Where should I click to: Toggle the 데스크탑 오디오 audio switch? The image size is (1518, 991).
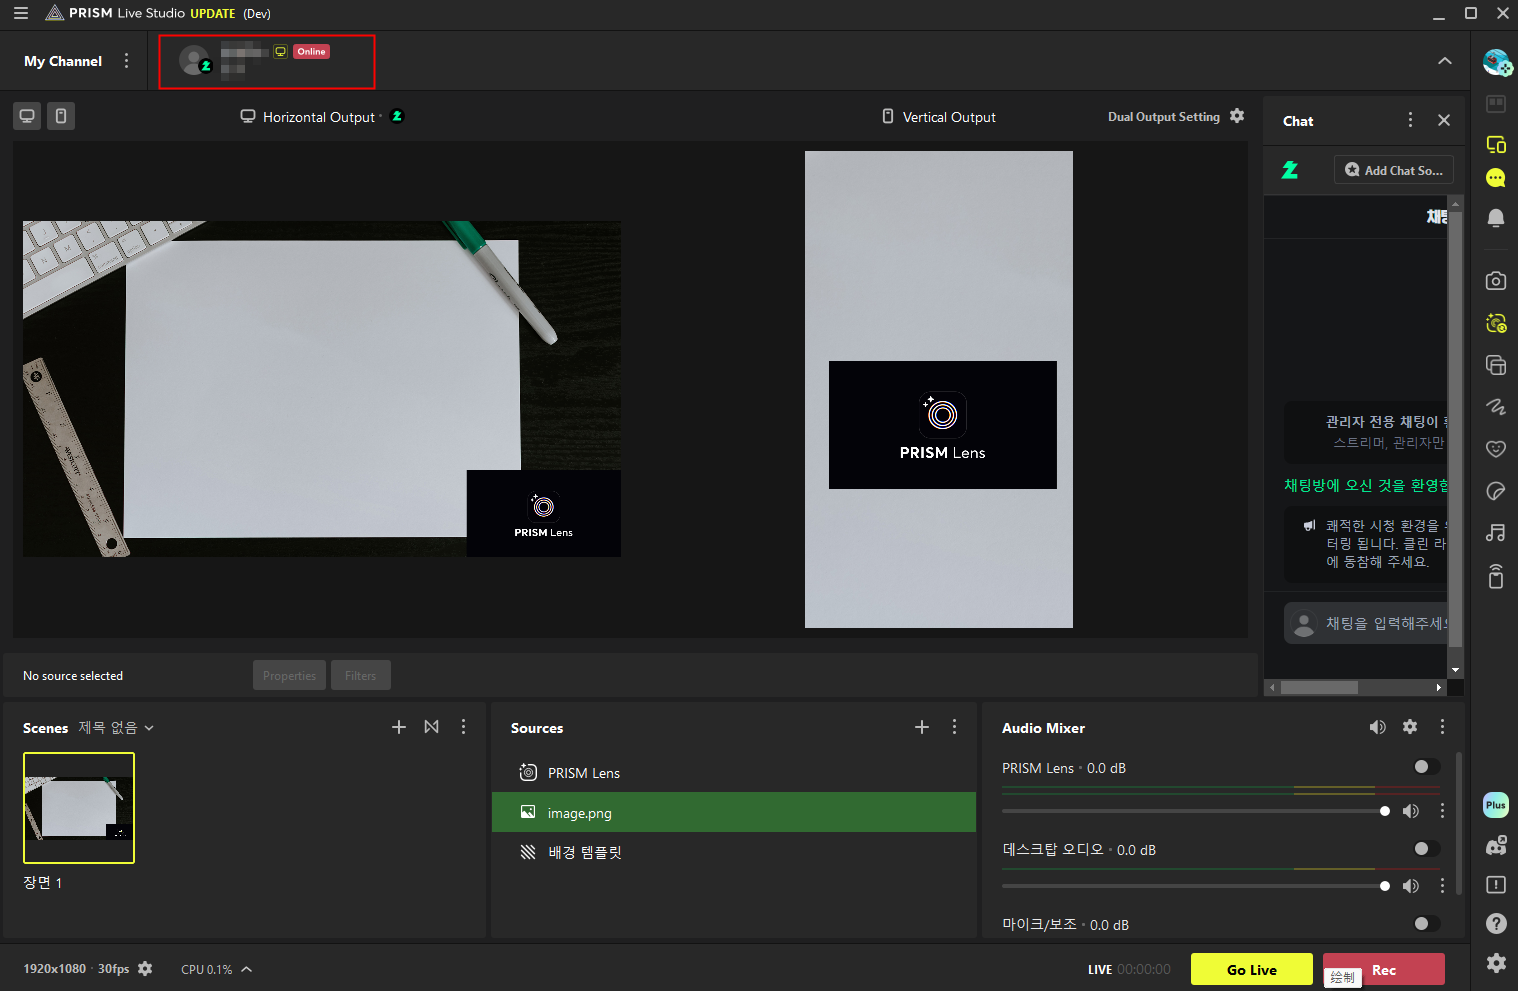(x=1426, y=849)
